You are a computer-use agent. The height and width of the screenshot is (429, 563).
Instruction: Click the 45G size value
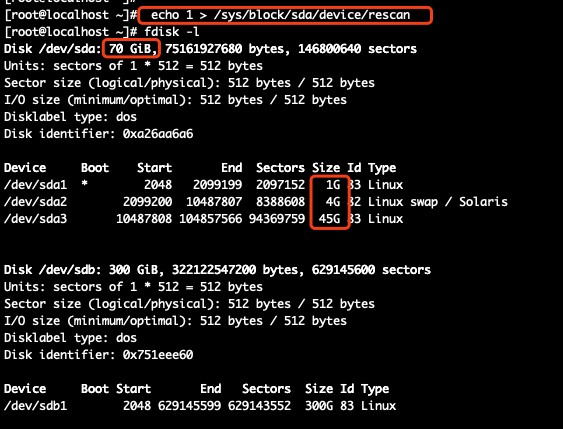pos(329,219)
